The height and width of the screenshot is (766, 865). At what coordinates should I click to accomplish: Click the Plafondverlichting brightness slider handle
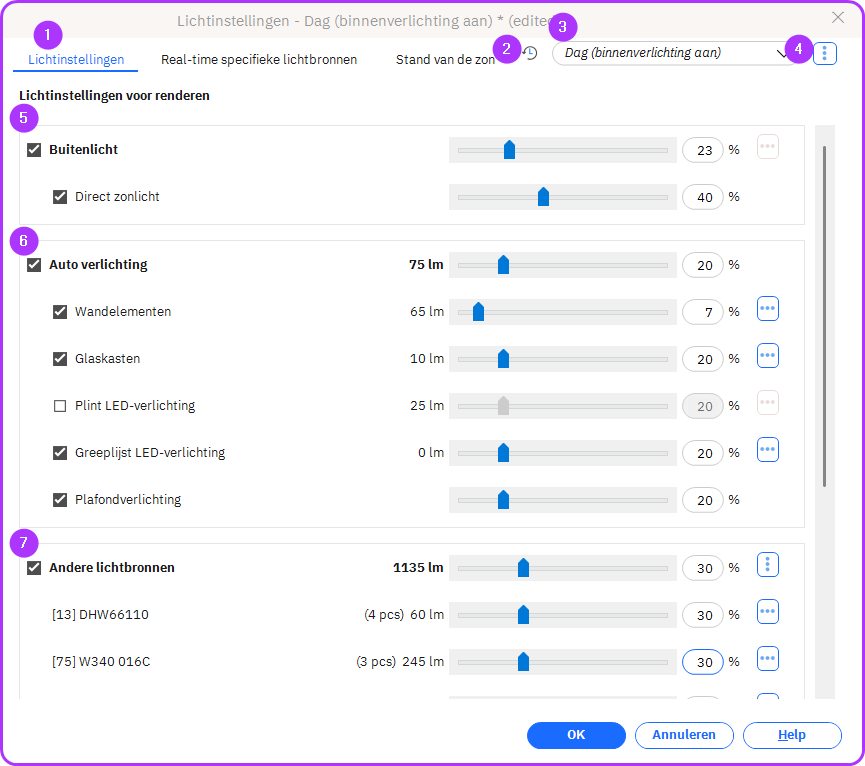(x=503, y=499)
